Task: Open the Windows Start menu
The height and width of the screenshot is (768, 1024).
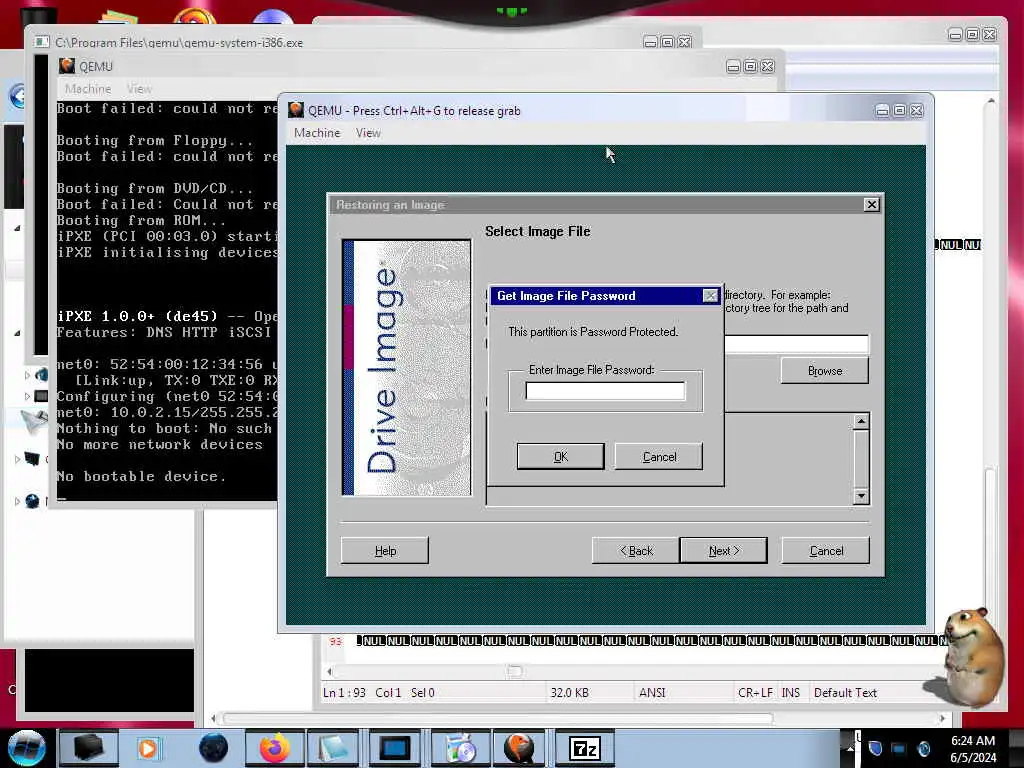Action: click(26, 748)
